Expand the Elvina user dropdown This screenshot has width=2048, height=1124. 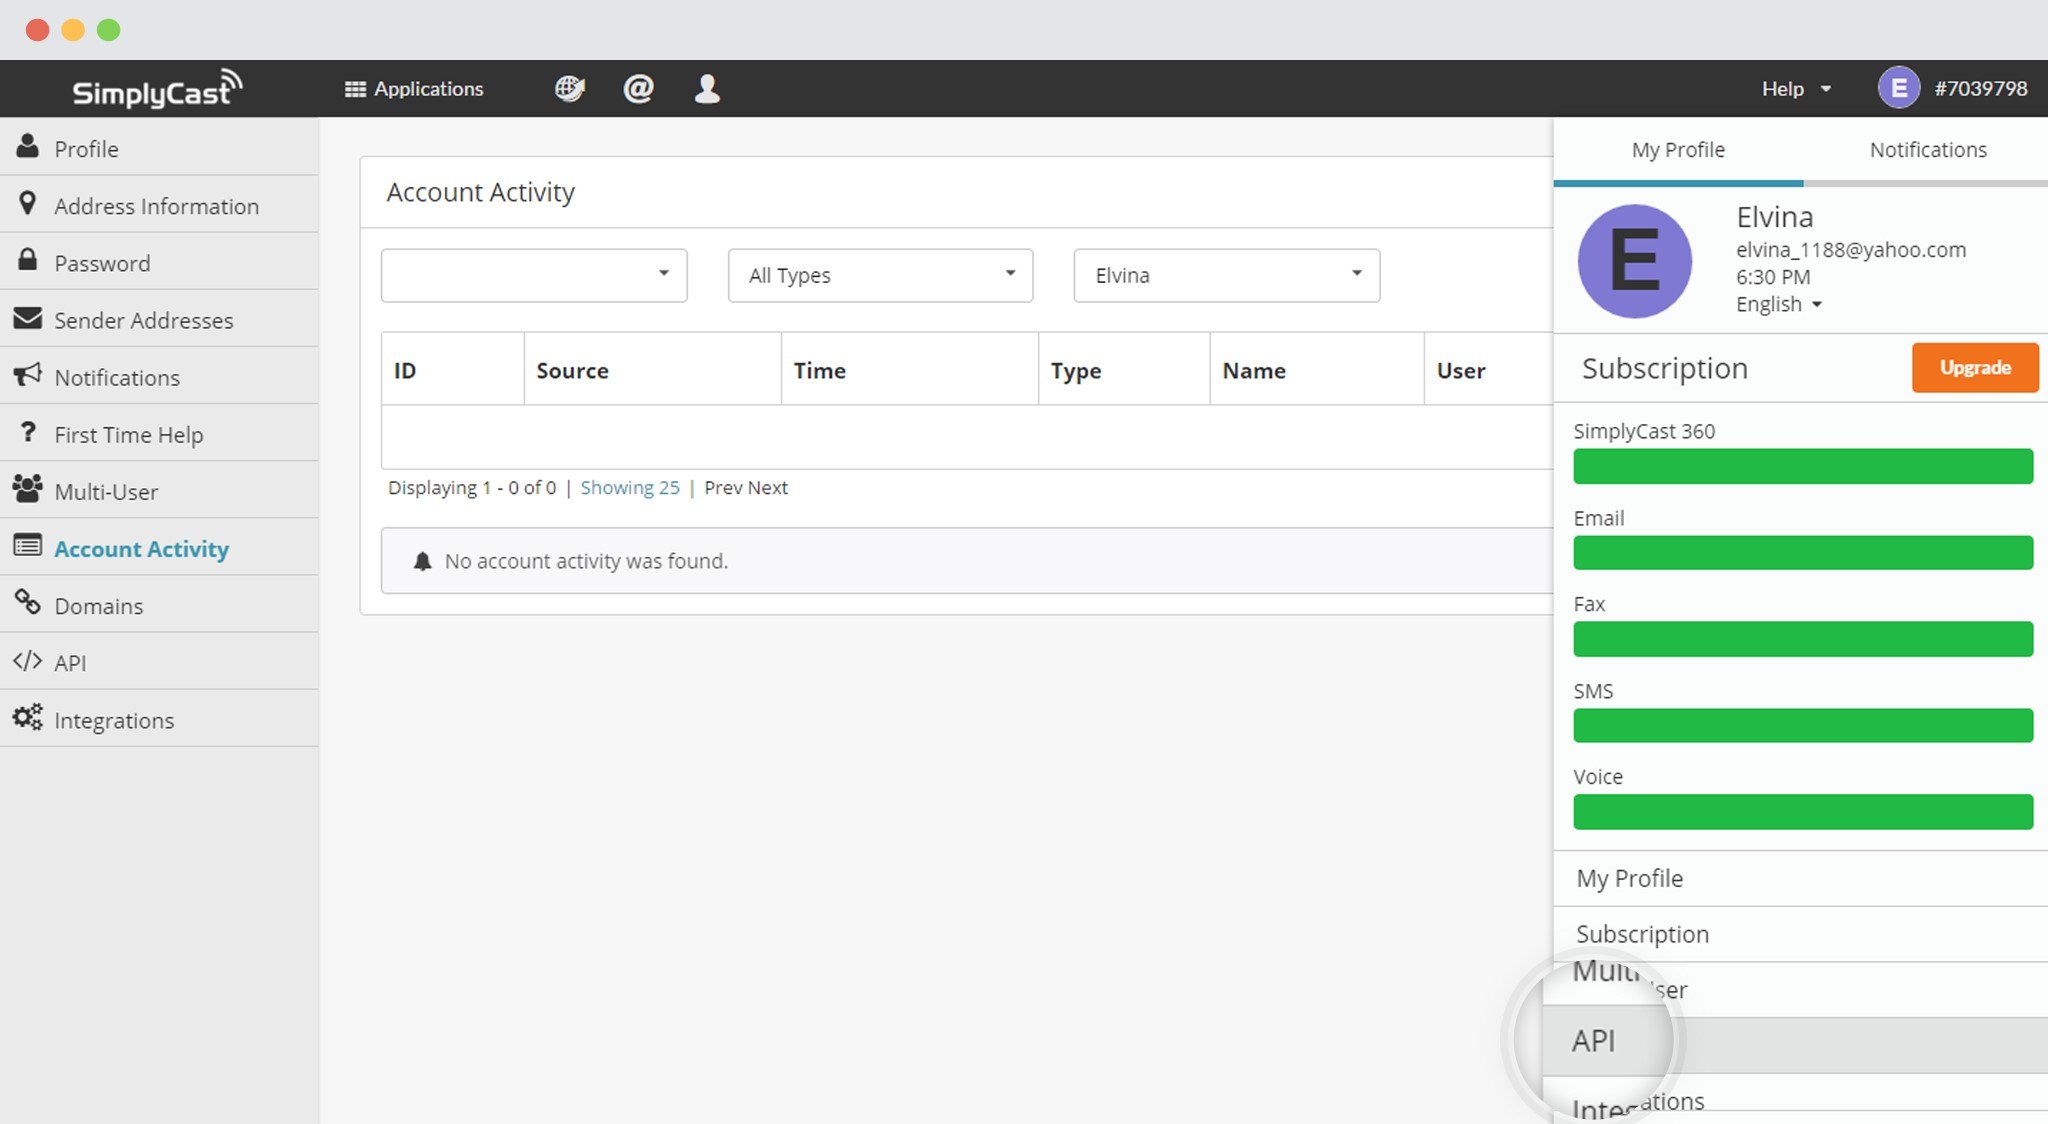pos(1227,275)
